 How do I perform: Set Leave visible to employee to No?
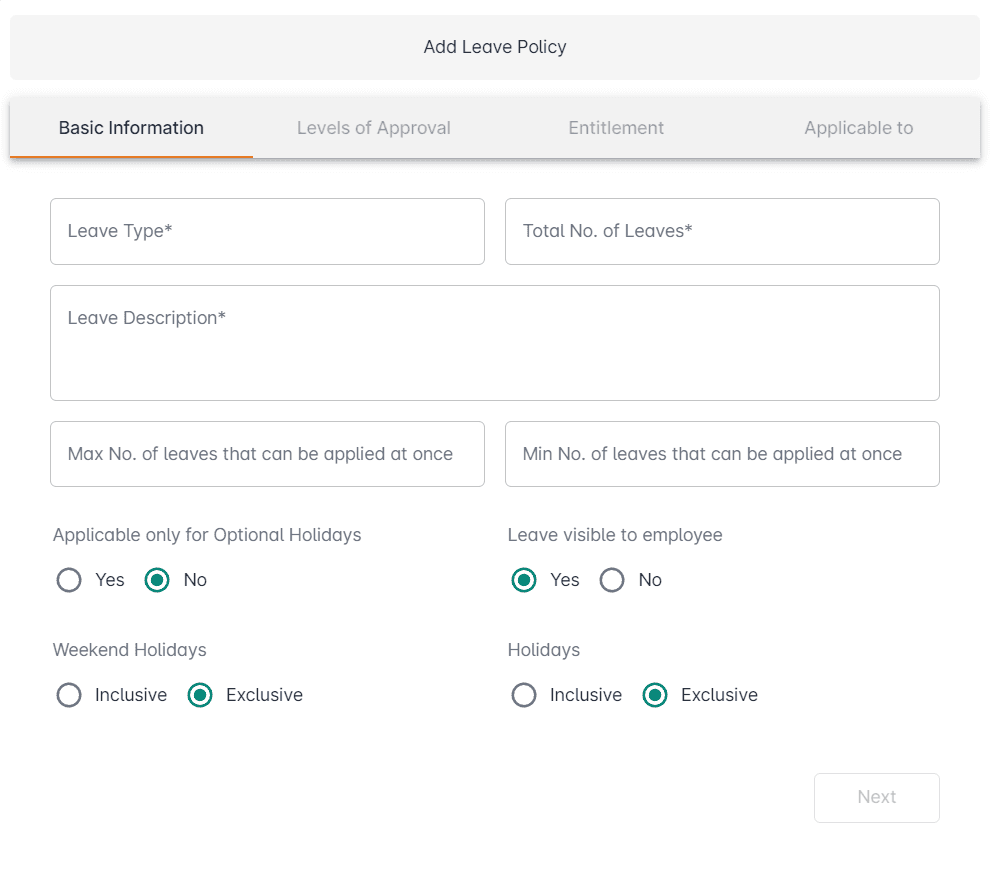tap(612, 580)
